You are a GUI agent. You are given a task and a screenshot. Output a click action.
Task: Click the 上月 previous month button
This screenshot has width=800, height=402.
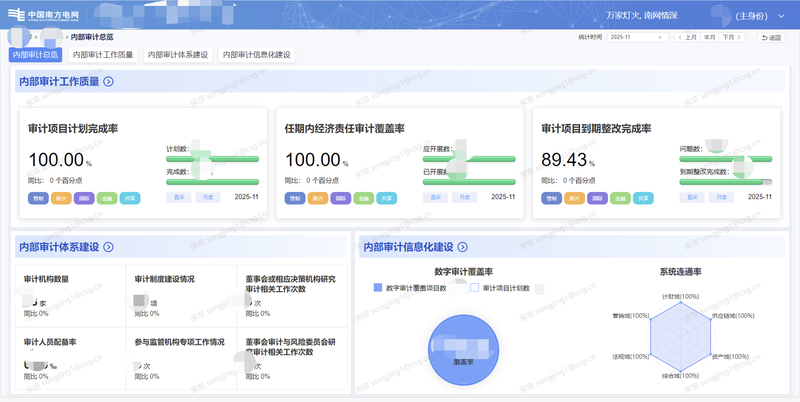pyautogui.click(x=687, y=37)
